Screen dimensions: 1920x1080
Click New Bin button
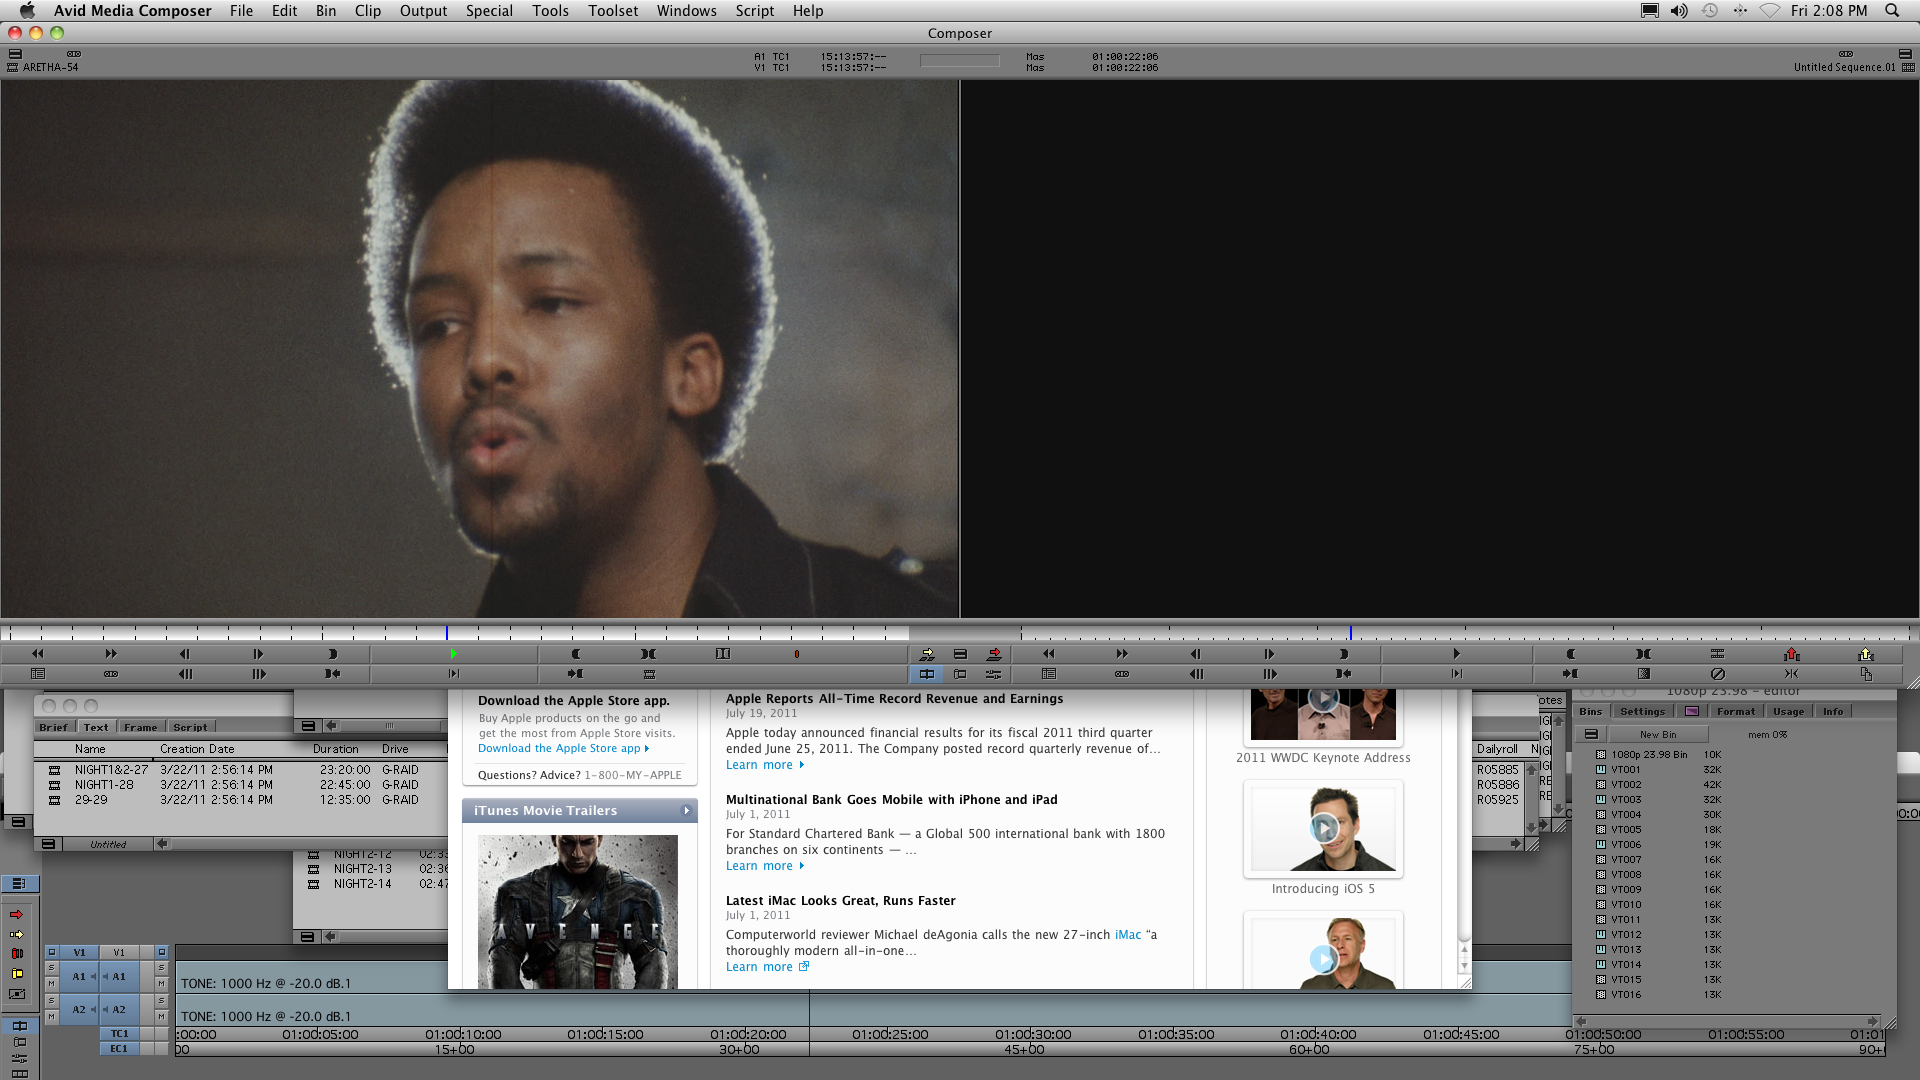coord(1657,734)
